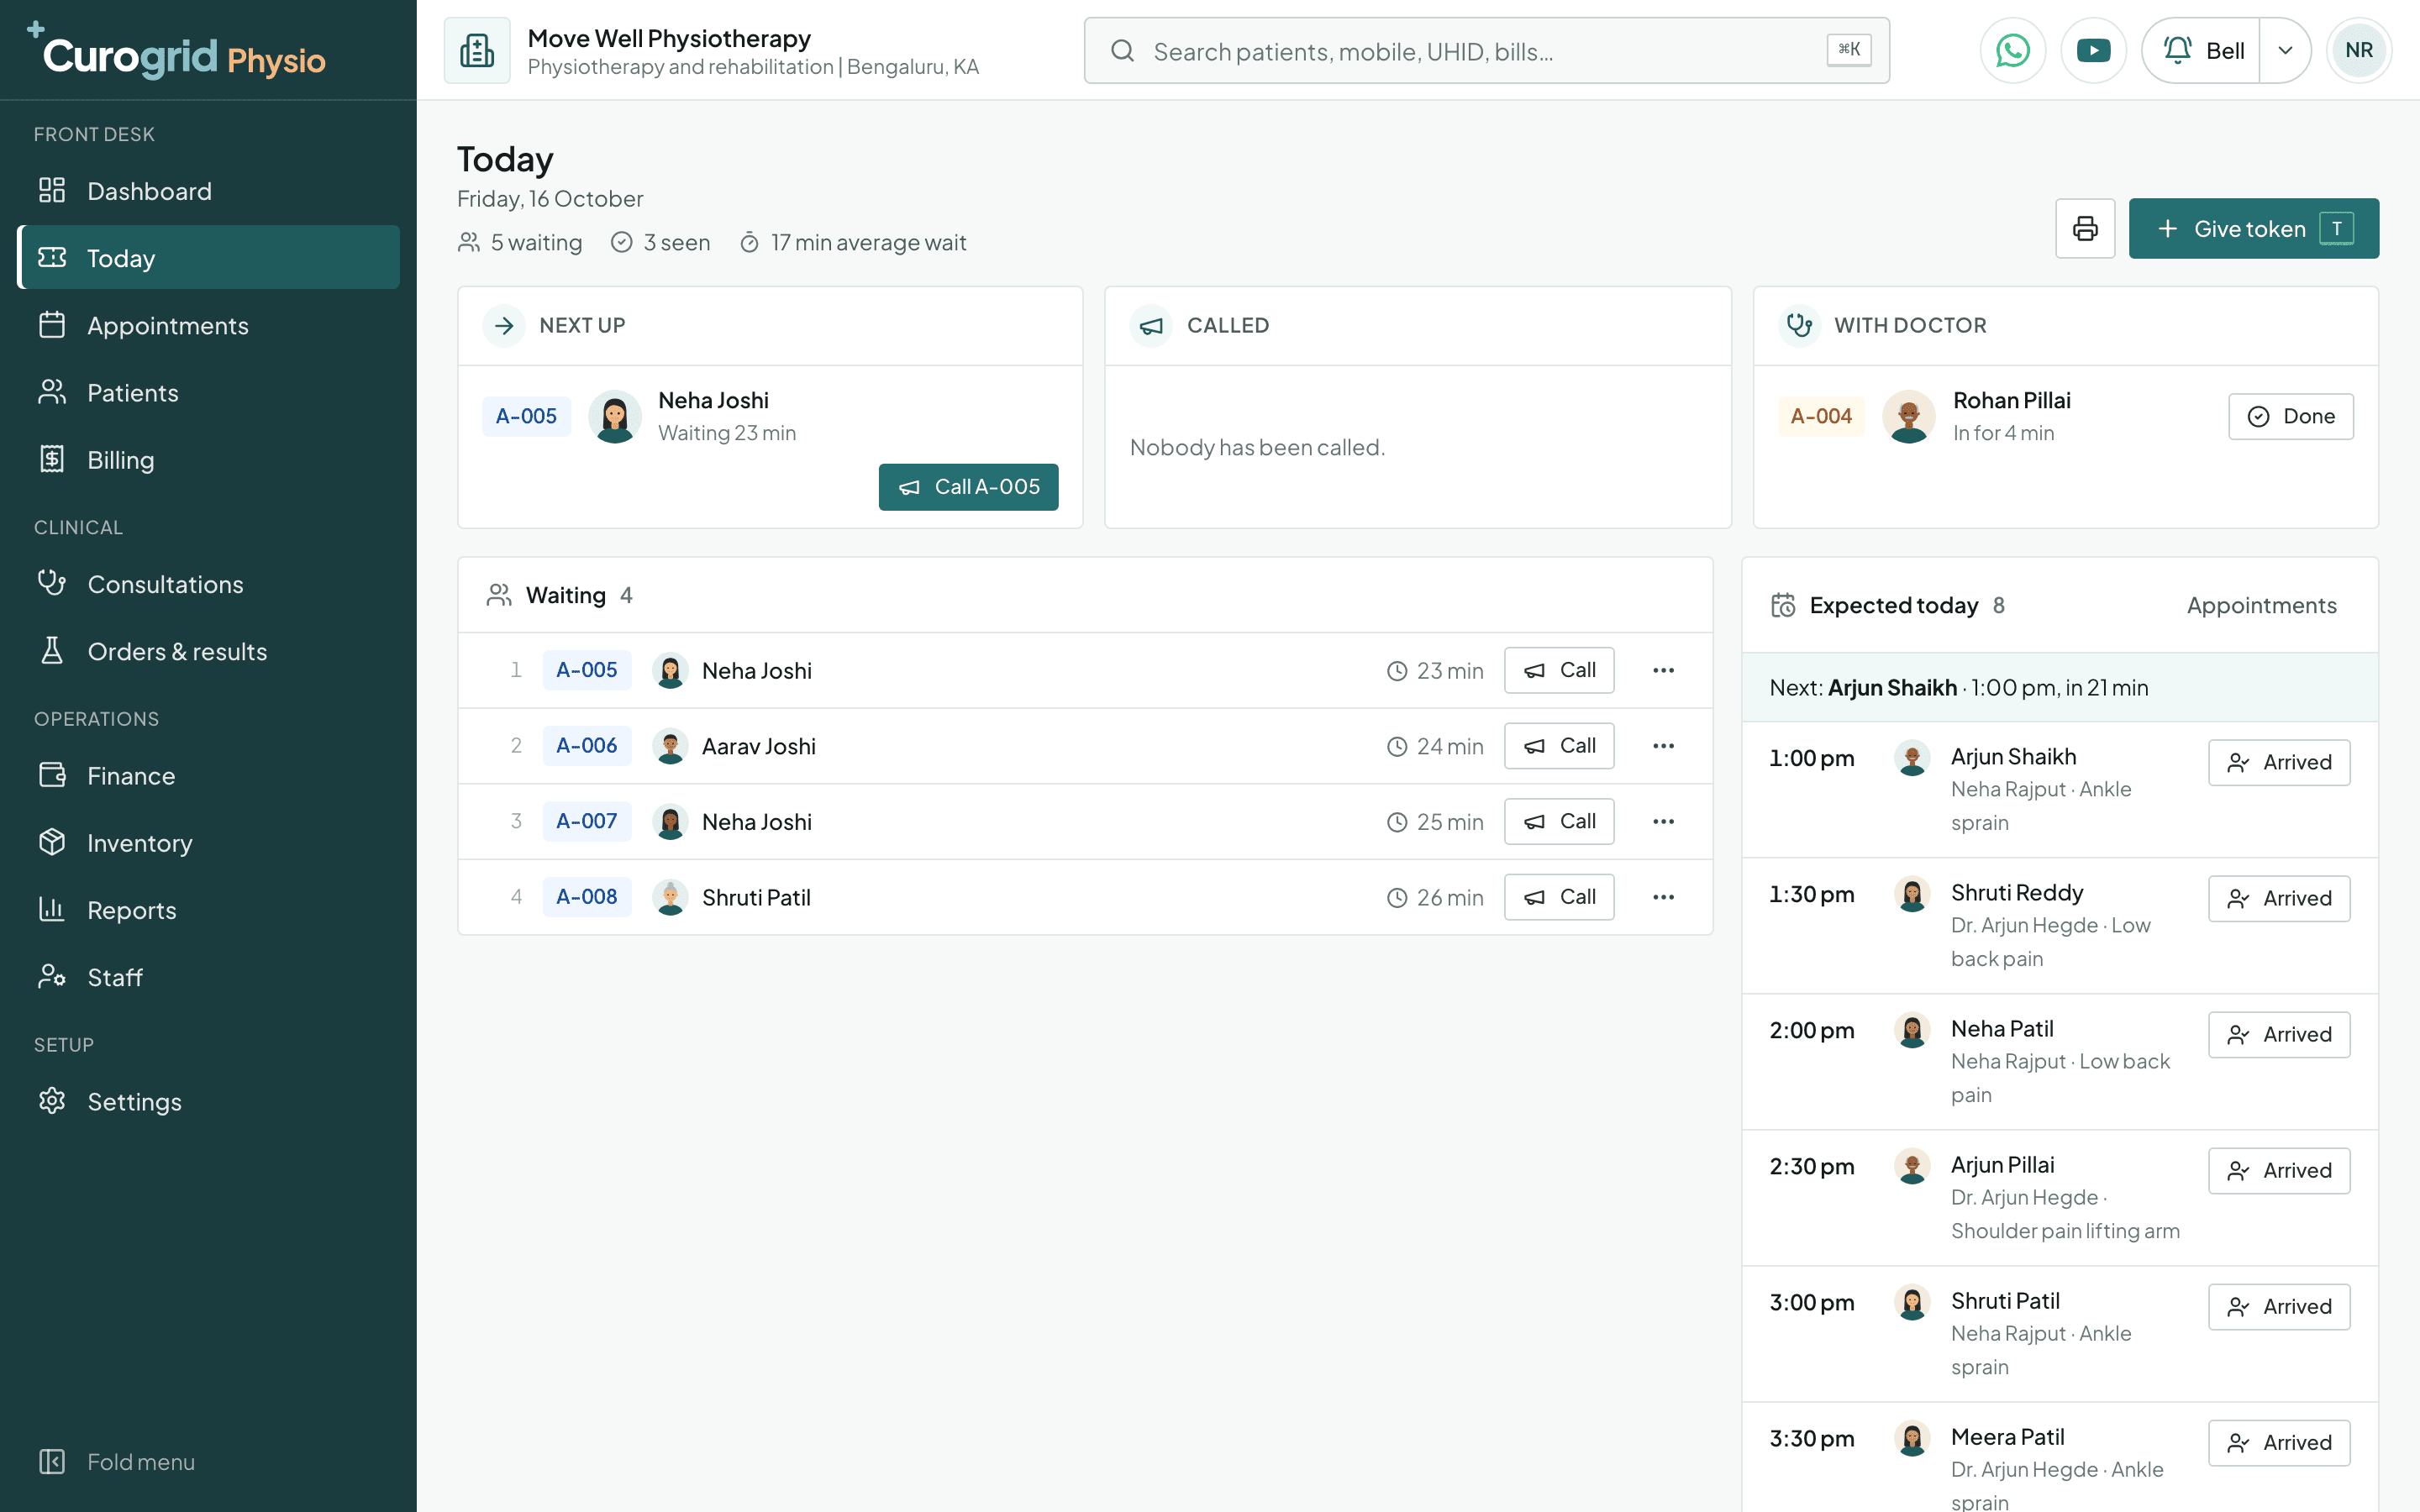Click the Expected today calendar icon
2420x1512 pixels.
(1783, 605)
